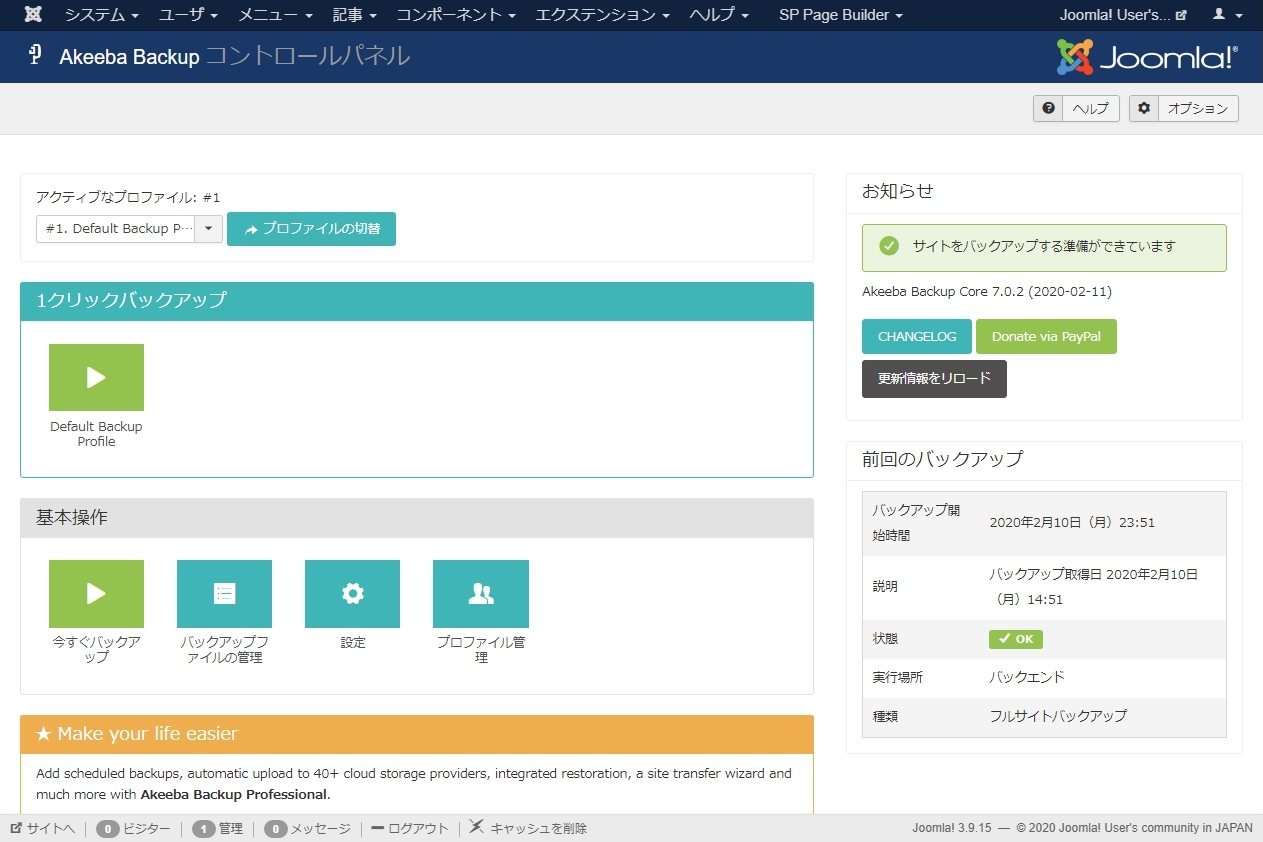Click the help question mark circle icon
Image resolution: width=1263 pixels, height=842 pixels.
coord(1048,108)
